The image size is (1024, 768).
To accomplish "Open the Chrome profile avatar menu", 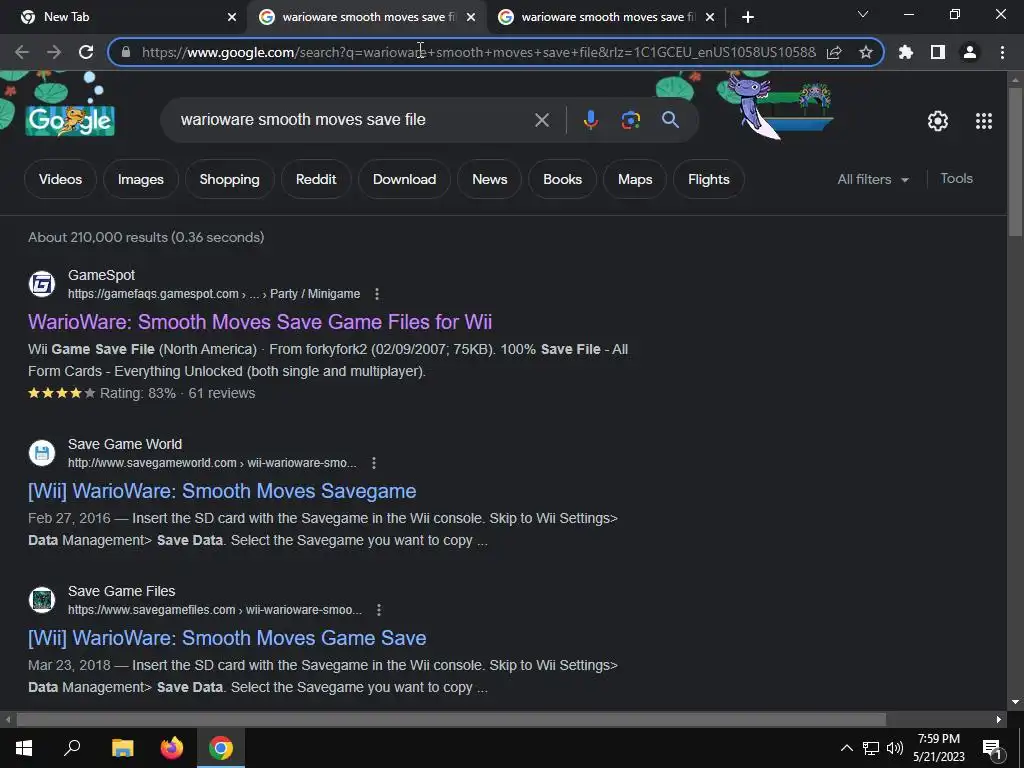I will tap(970, 52).
